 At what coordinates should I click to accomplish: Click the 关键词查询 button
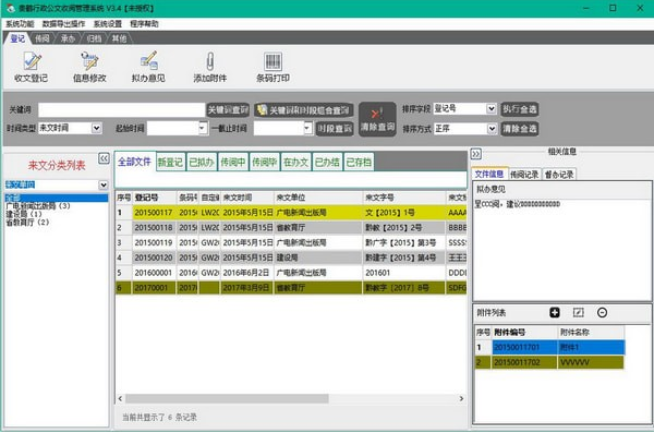coord(228,110)
